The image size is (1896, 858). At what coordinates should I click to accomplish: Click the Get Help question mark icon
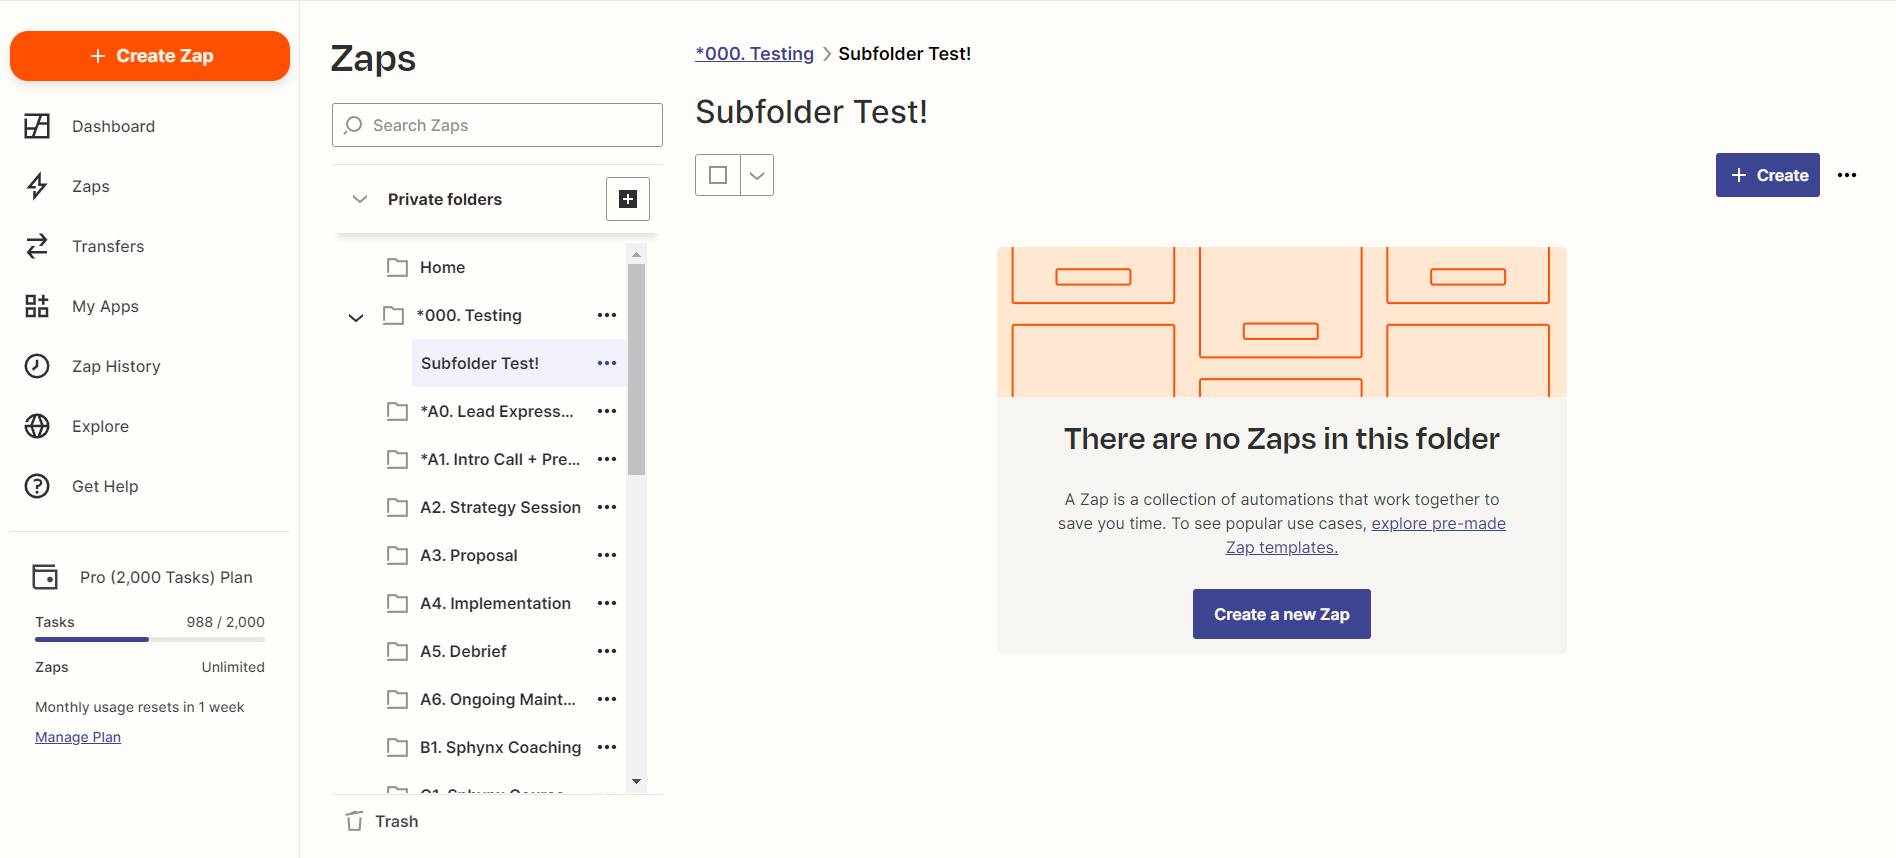(x=37, y=486)
